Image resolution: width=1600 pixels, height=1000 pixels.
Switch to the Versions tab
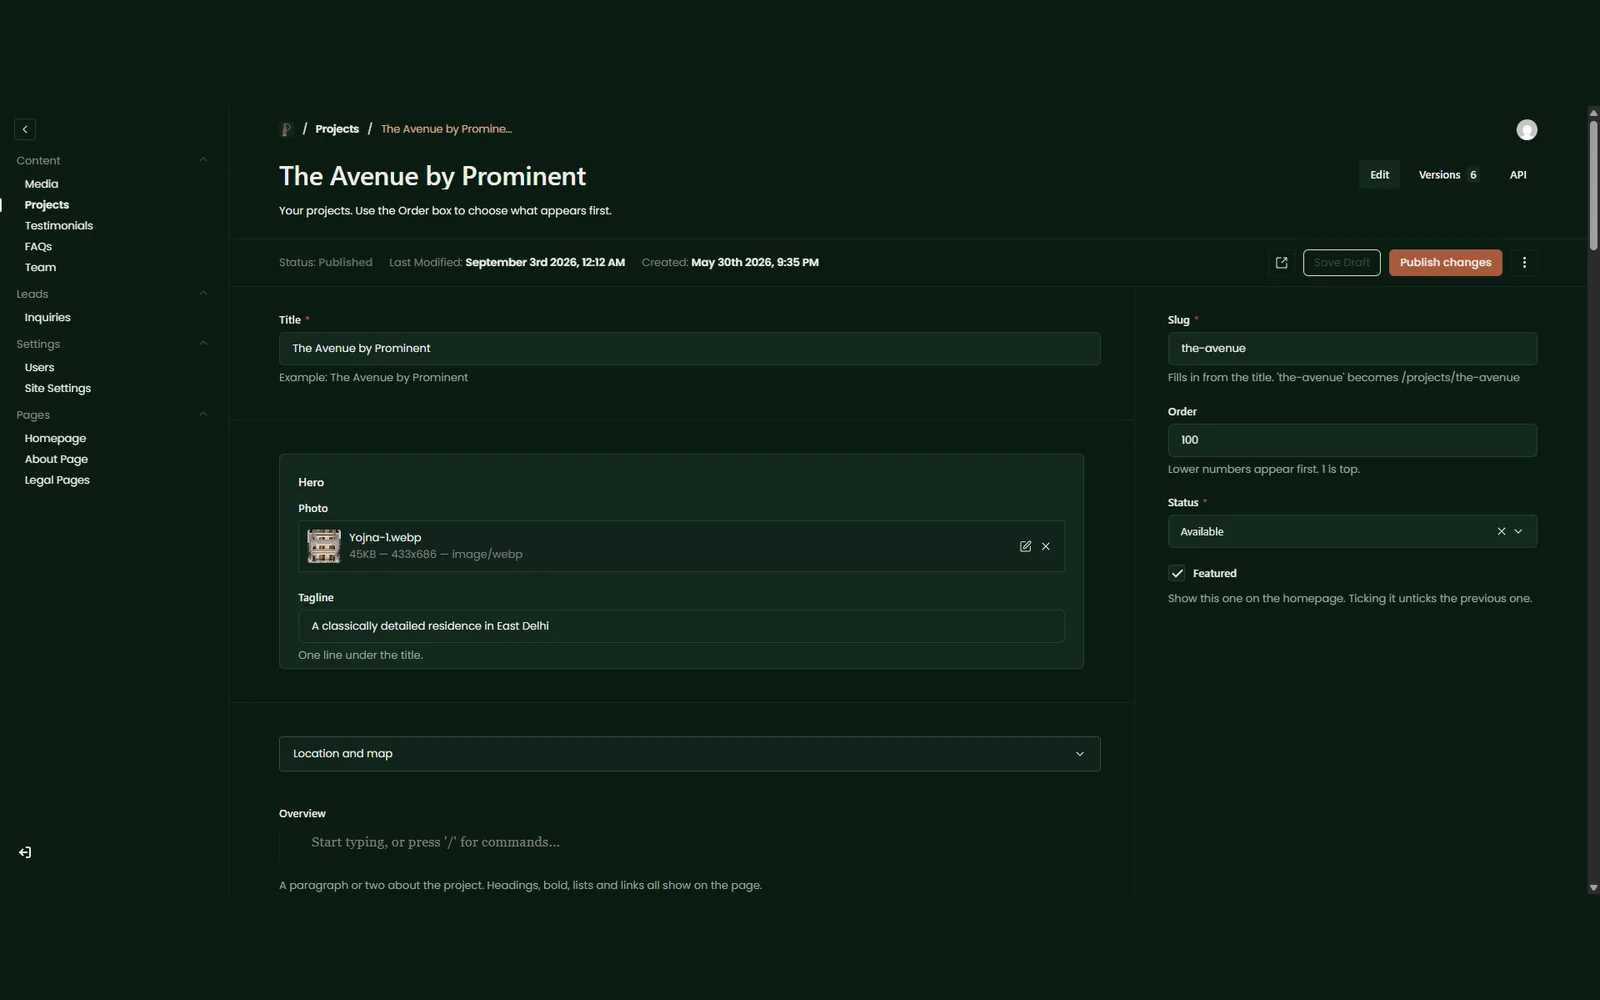1447,175
